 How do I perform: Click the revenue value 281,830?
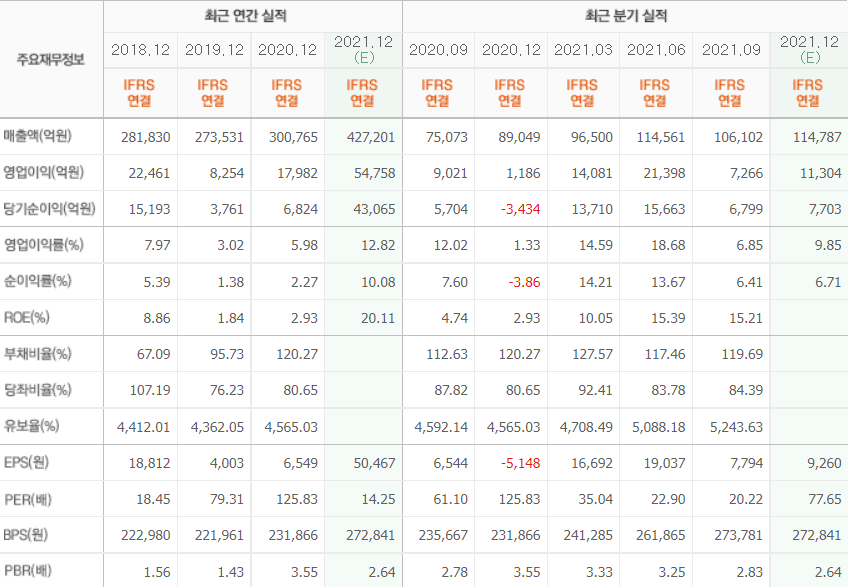coord(145,137)
